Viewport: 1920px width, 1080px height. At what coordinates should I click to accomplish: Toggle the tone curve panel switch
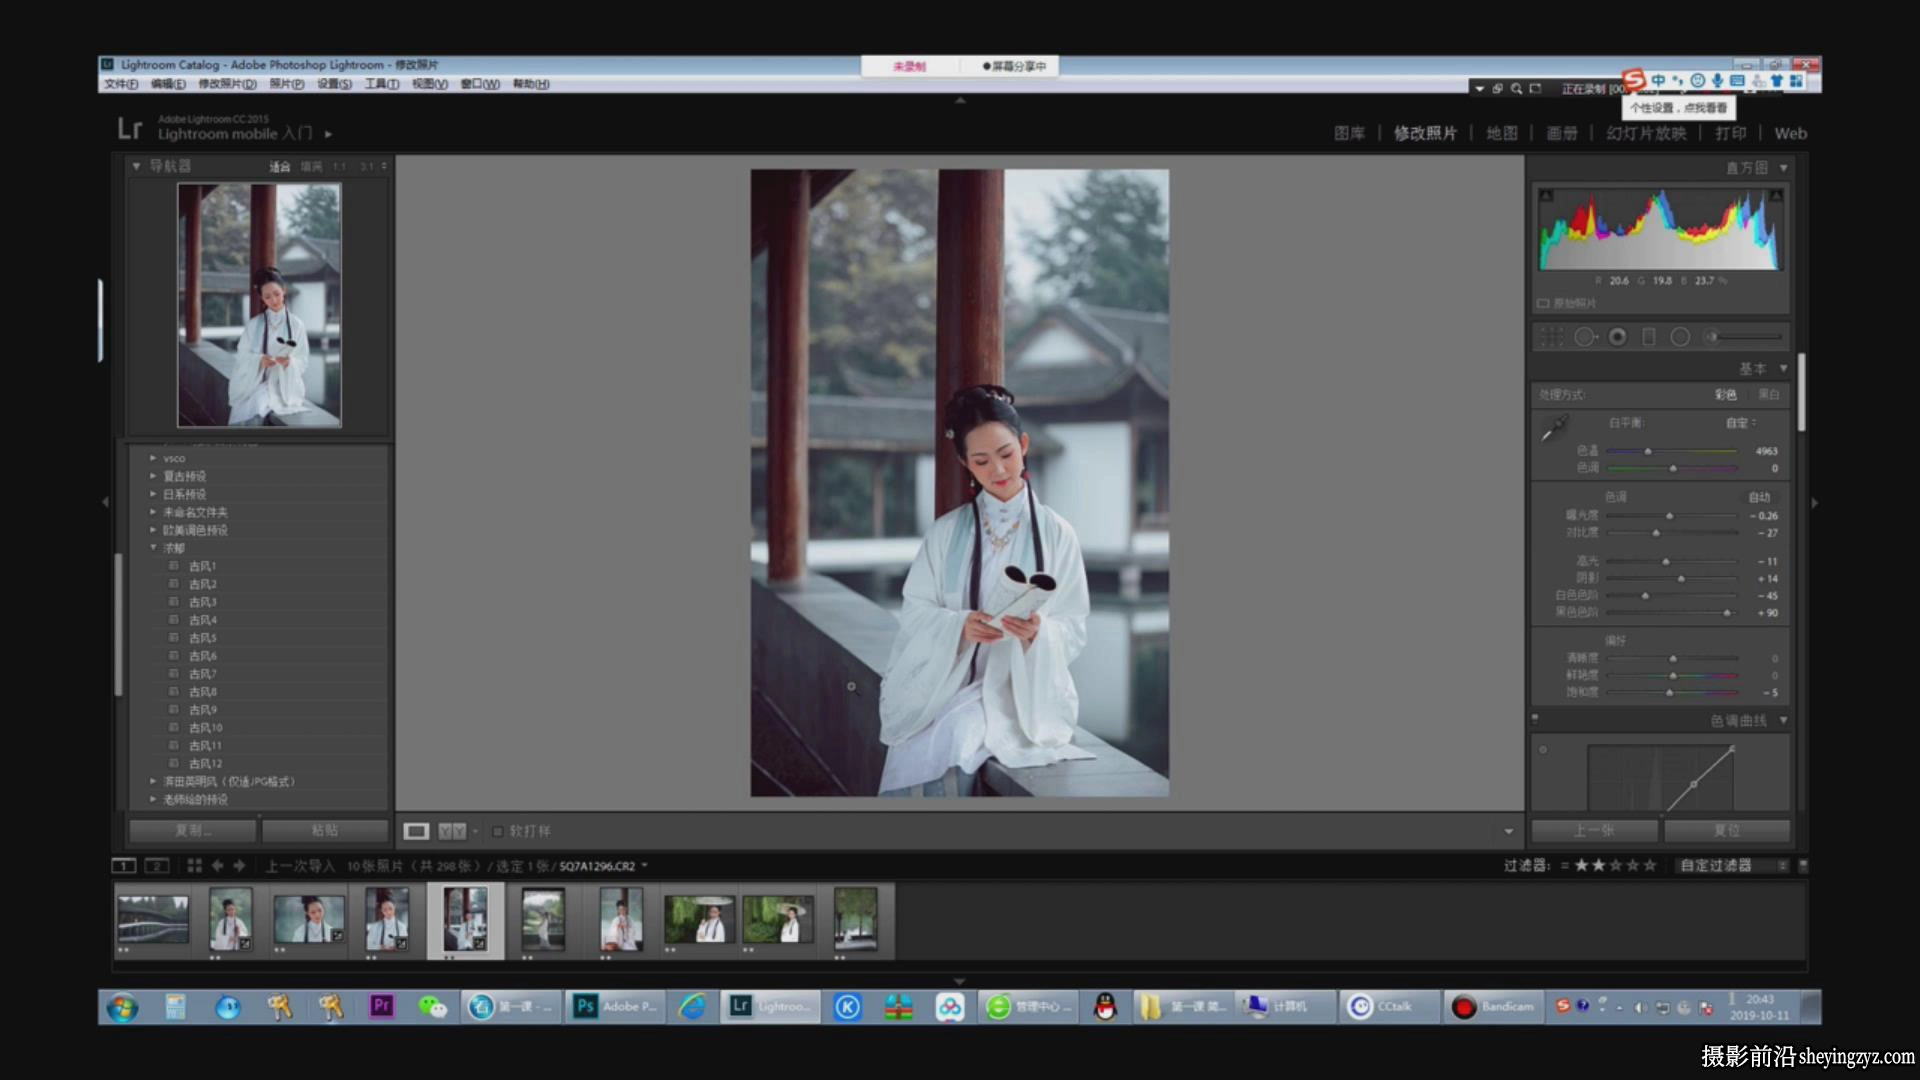click(1535, 718)
